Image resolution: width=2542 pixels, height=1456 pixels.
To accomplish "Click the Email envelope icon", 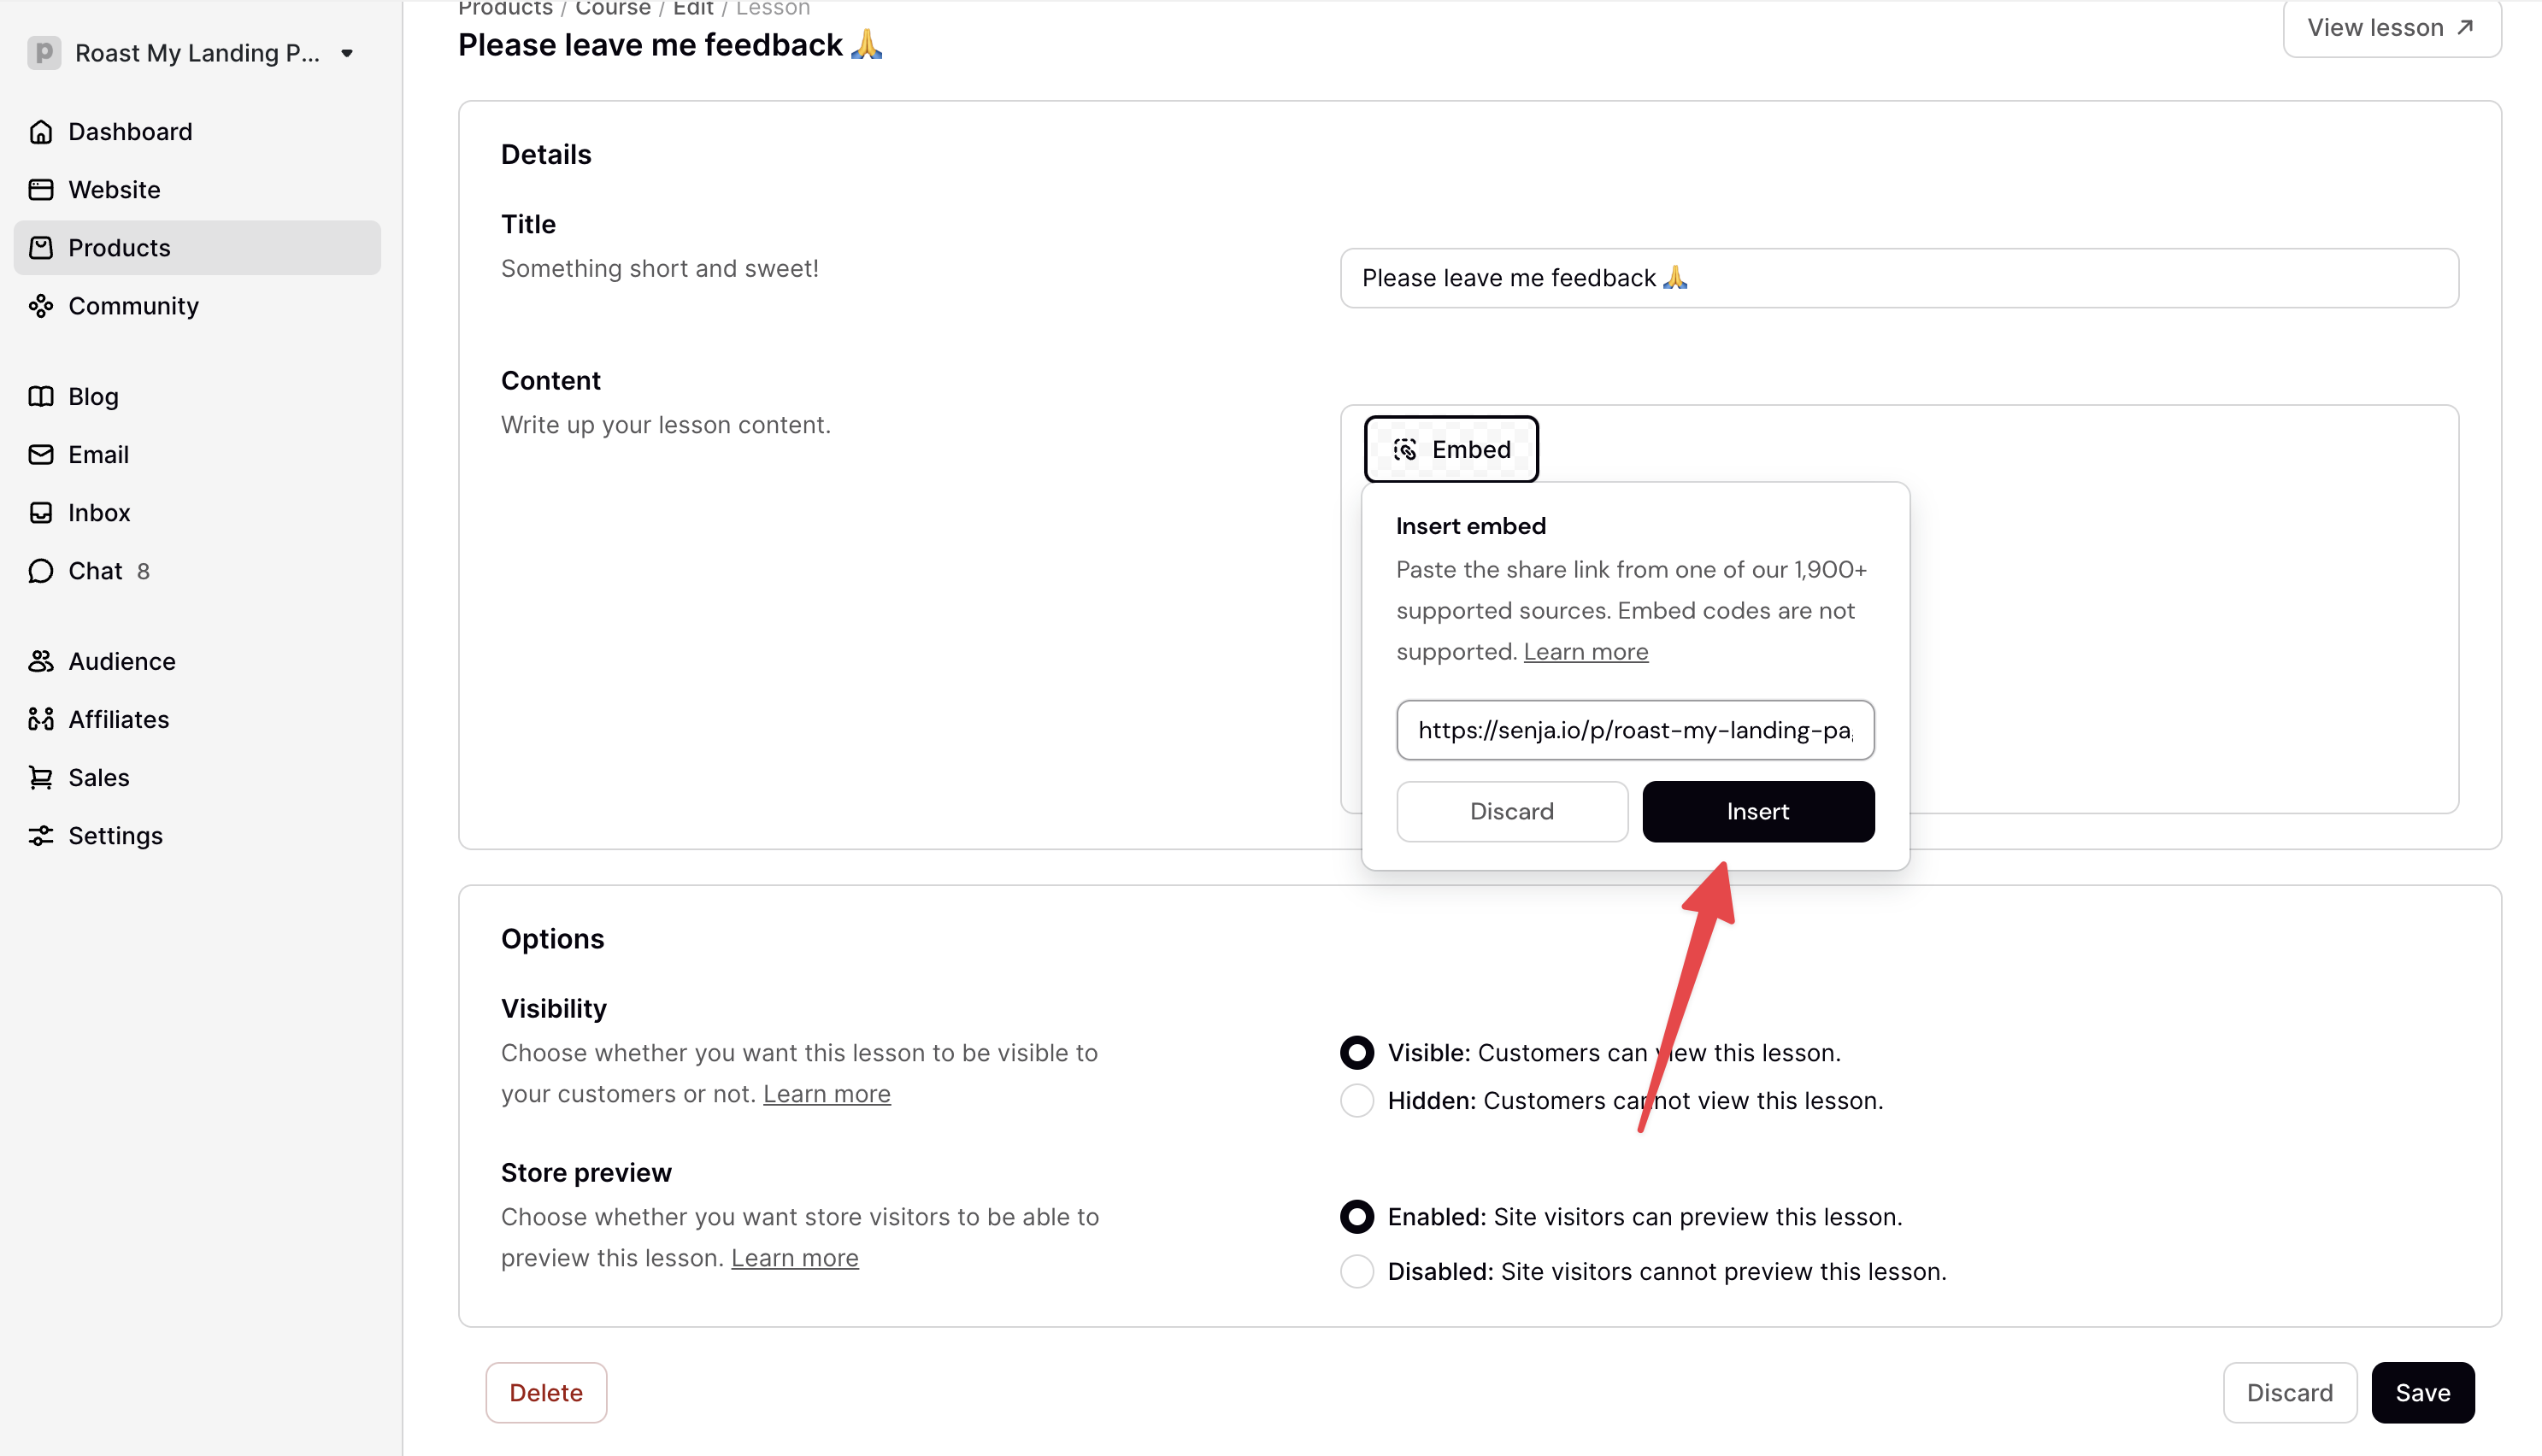I will pyautogui.click(x=41, y=455).
